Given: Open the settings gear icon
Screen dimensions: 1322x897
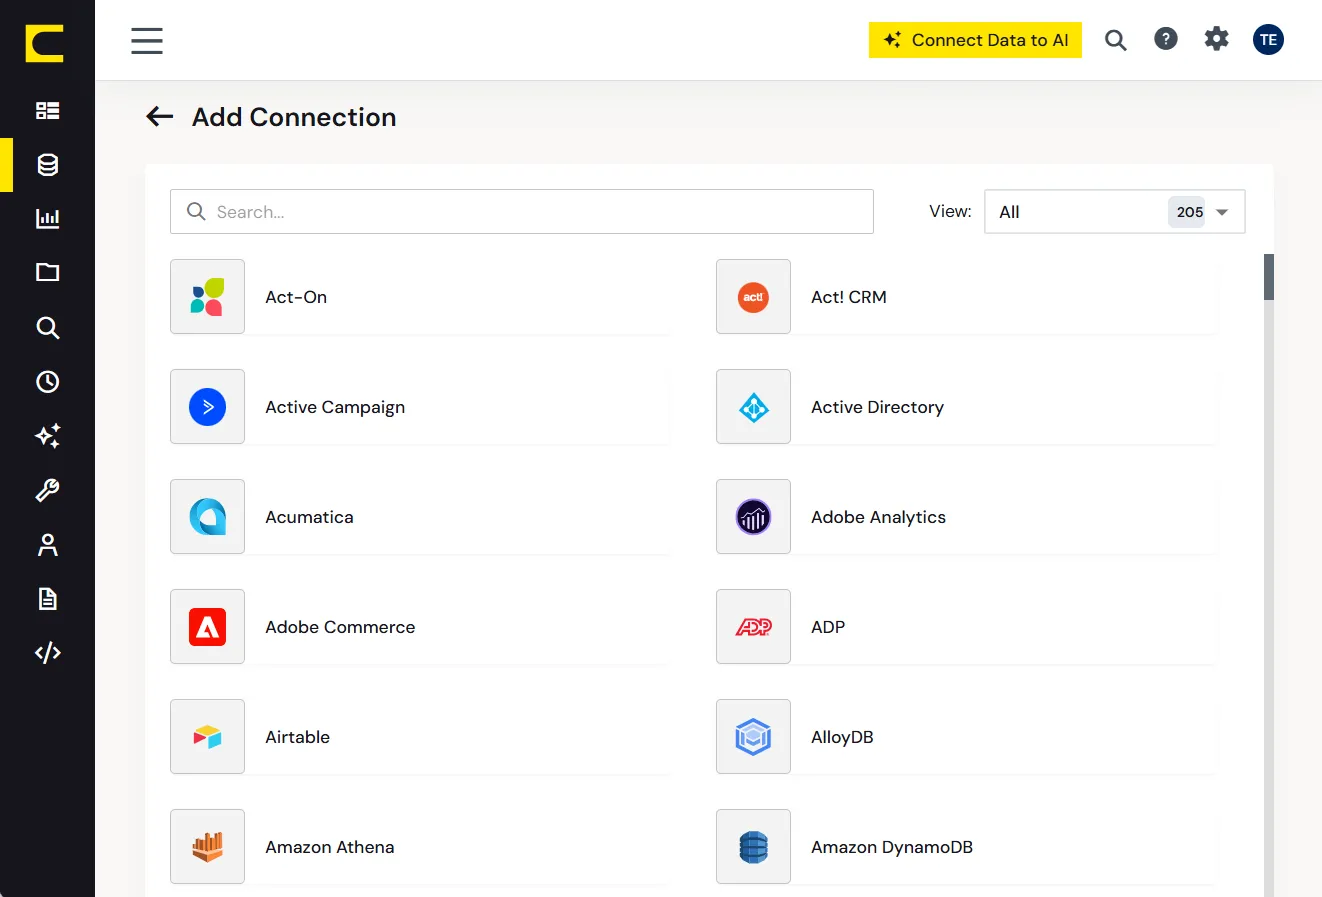Looking at the screenshot, I should pos(1216,39).
